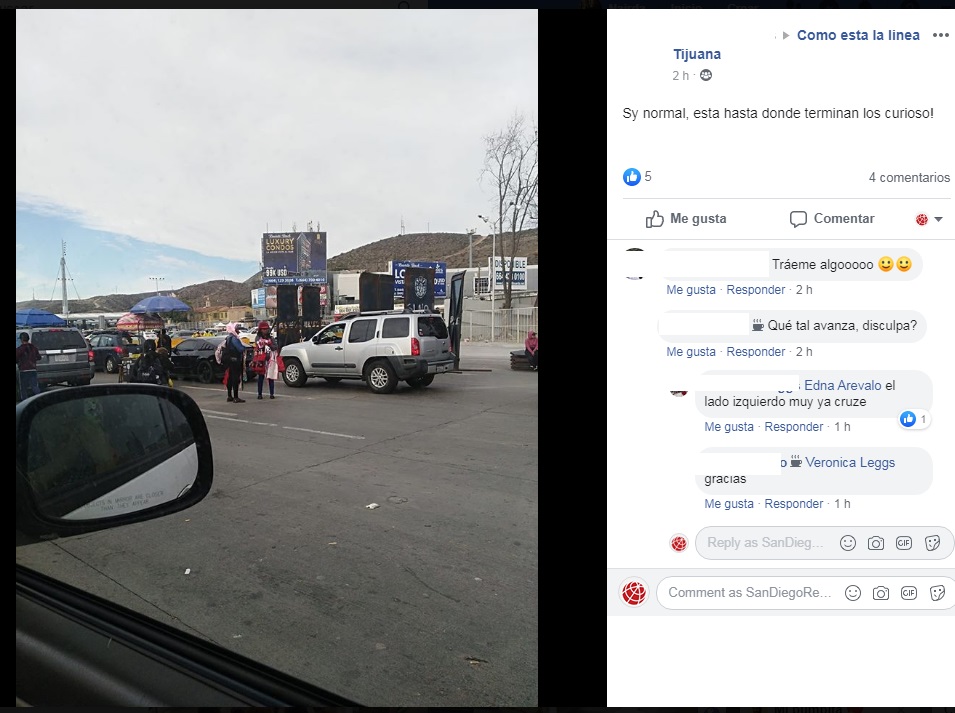The width and height of the screenshot is (955, 713).
Task: Click the Comentar button
Action: point(832,219)
